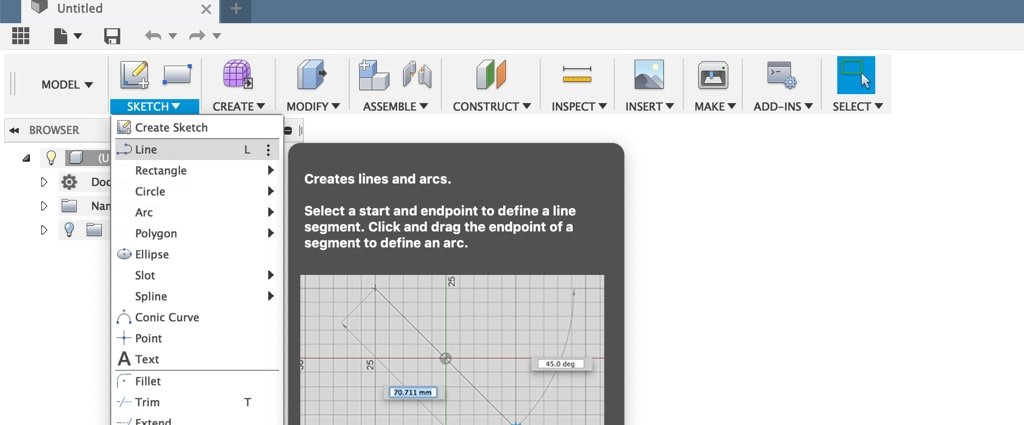Open the CREATE menu

pos(238,106)
